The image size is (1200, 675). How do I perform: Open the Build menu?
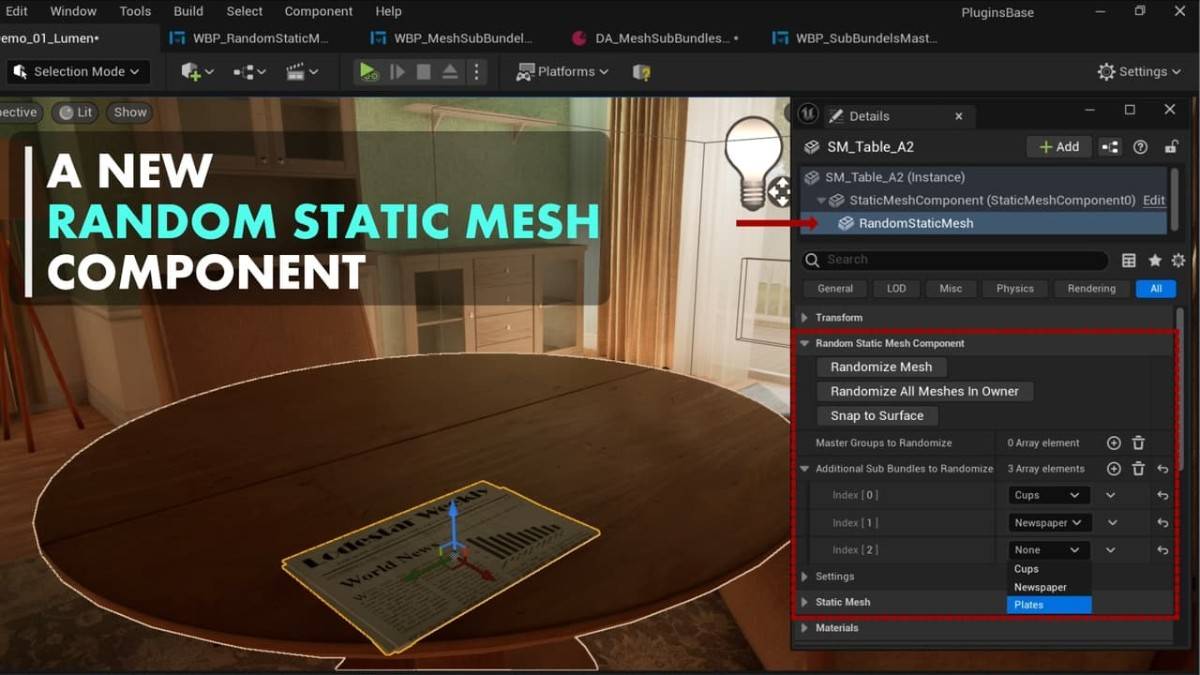point(188,11)
